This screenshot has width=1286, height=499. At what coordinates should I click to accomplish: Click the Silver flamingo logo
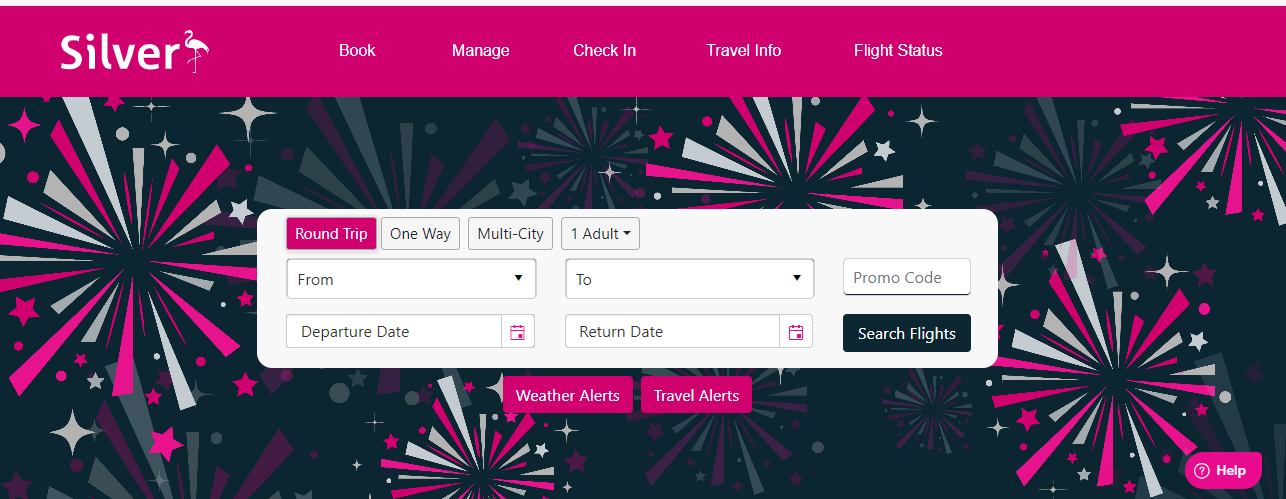click(x=135, y=51)
